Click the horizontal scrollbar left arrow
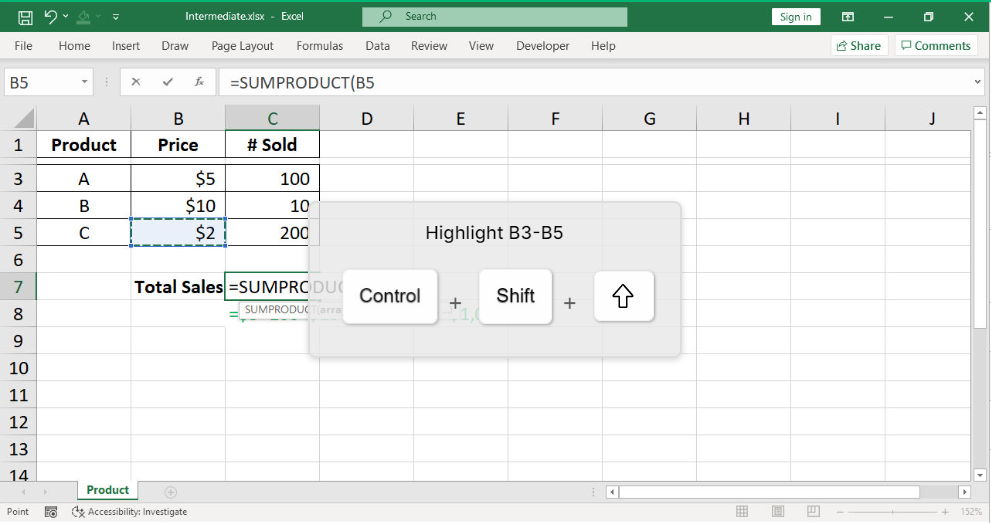 [x=612, y=491]
